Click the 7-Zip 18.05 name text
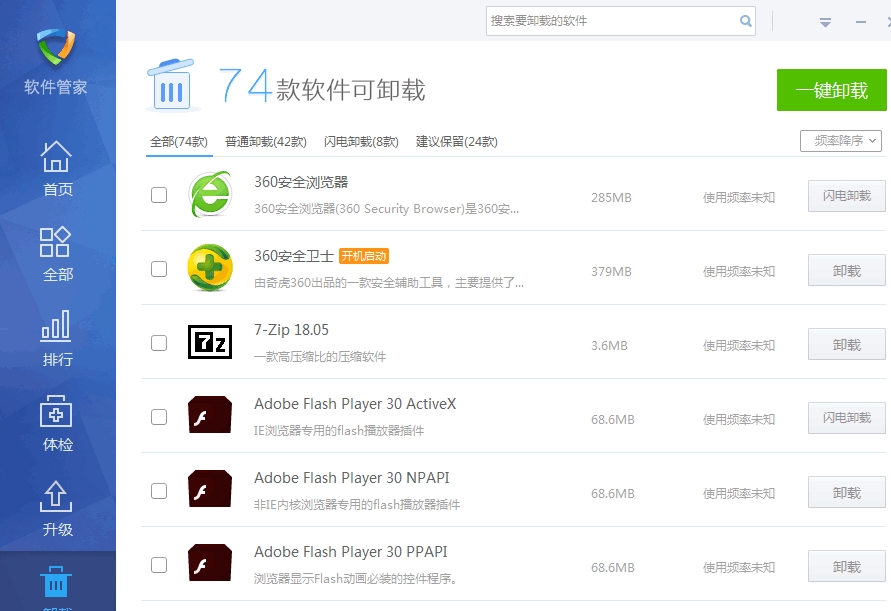The image size is (891, 611). pos(292,330)
